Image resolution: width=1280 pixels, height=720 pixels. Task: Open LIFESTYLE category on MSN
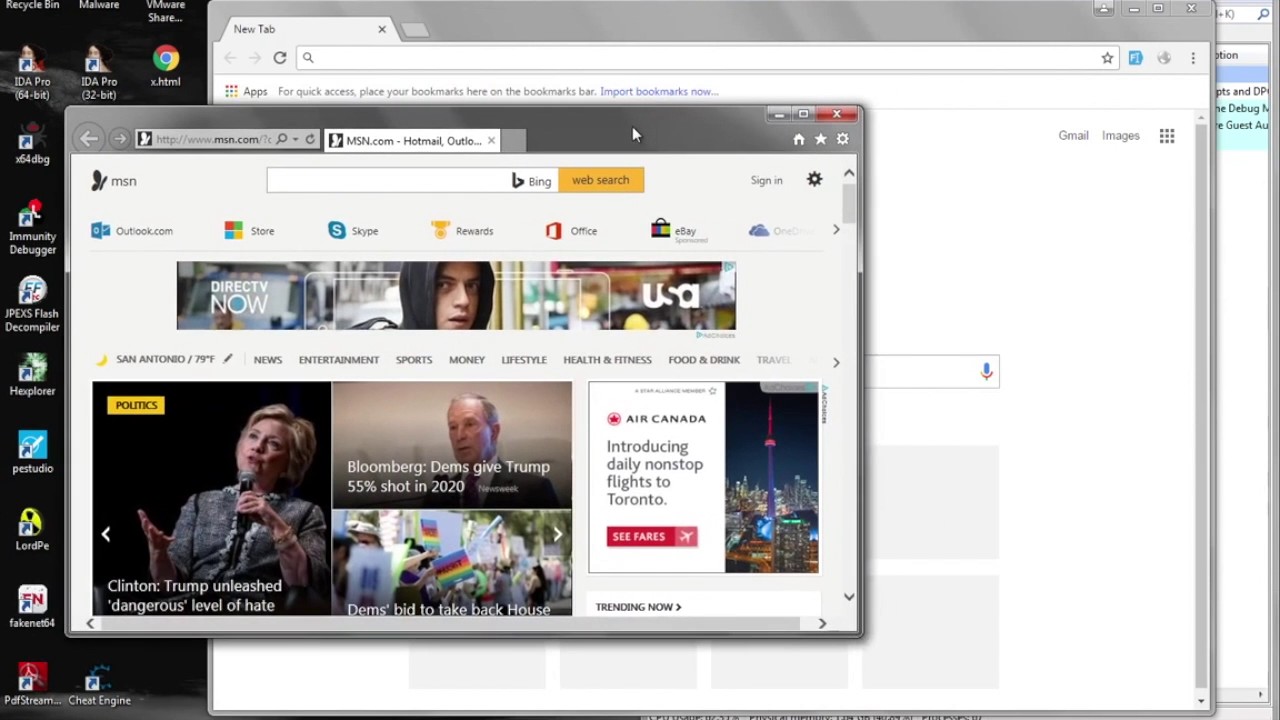point(524,360)
